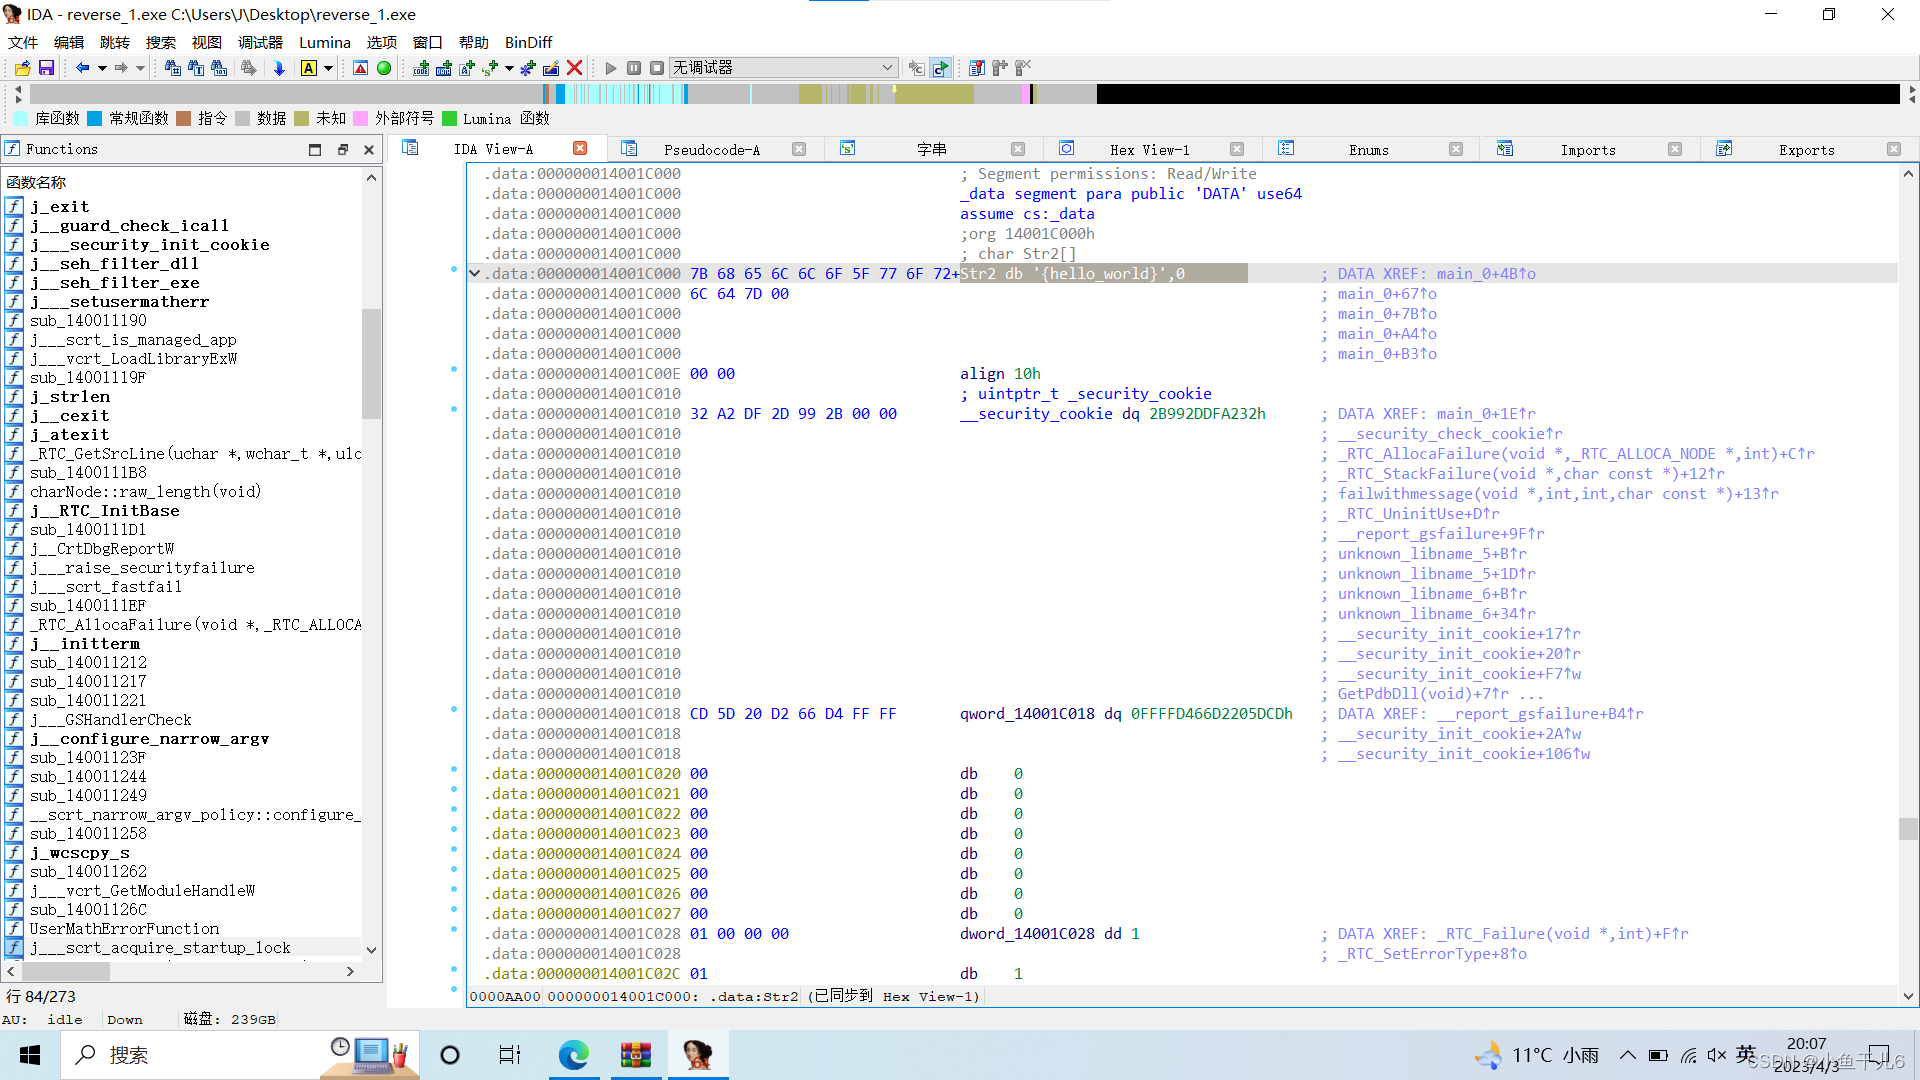
Task: Click the save database icon
Action: tap(46, 68)
